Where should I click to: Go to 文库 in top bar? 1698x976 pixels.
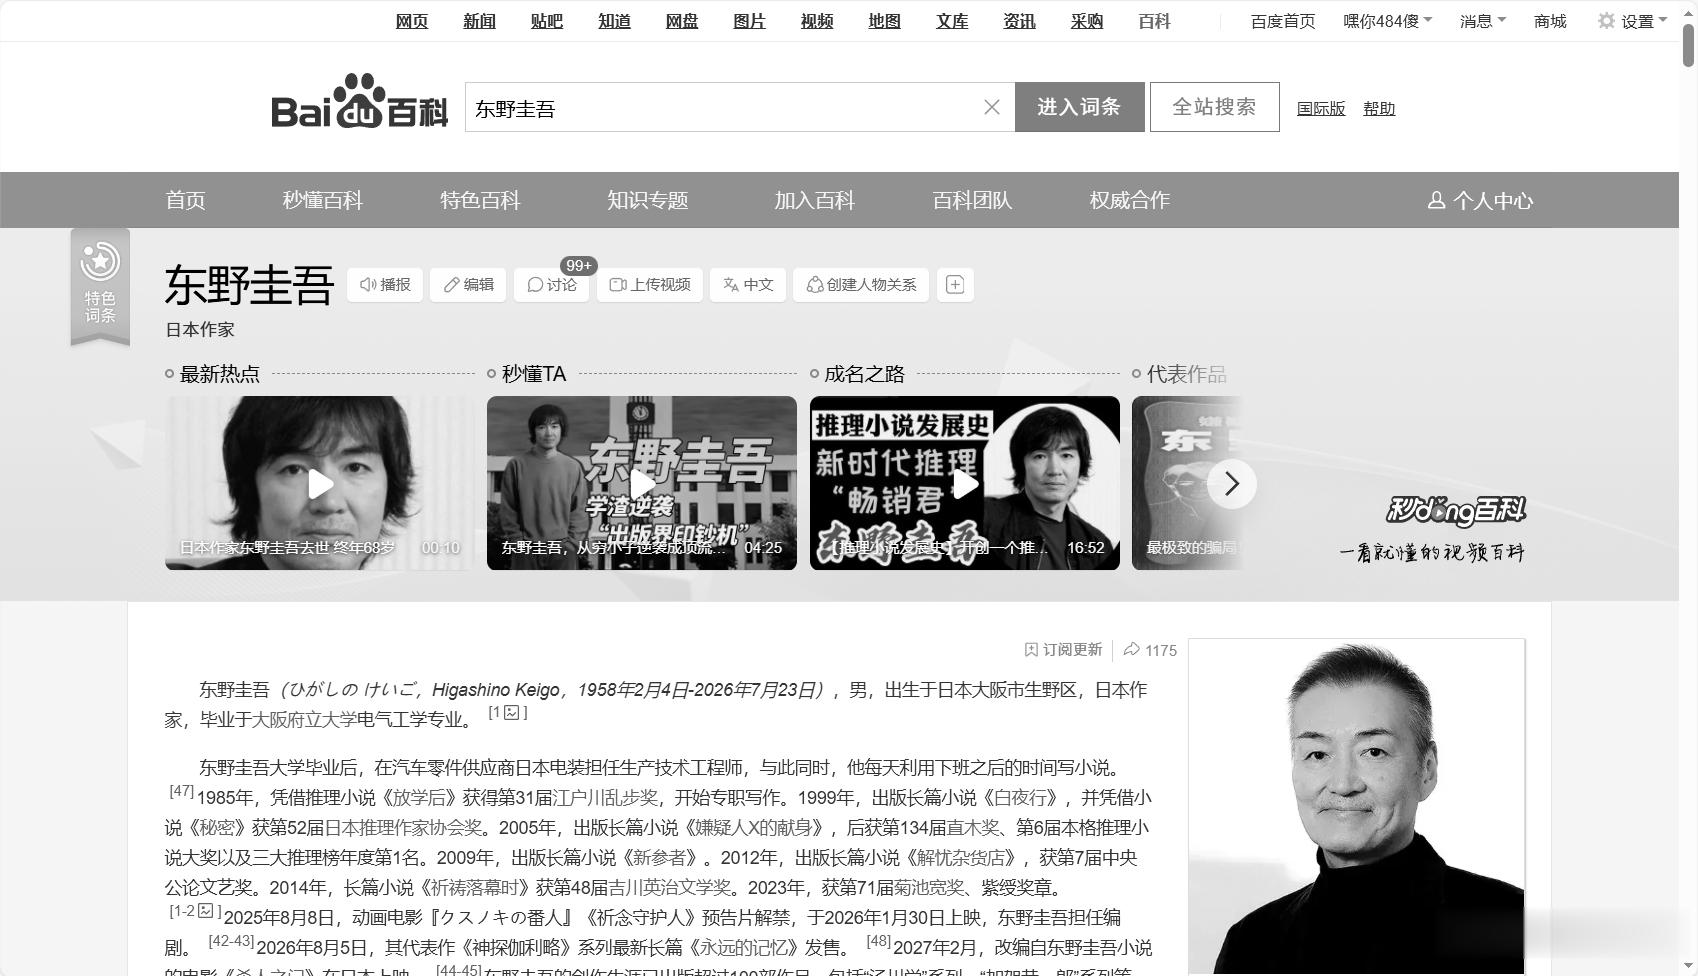(x=952, y=21)
